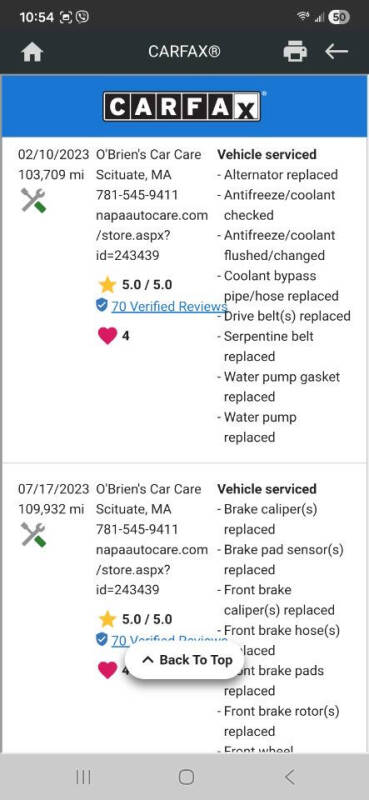This screenshot has height=800, width=369.
Task: Go back using the left arrow icon
Action: pos(336,52)
